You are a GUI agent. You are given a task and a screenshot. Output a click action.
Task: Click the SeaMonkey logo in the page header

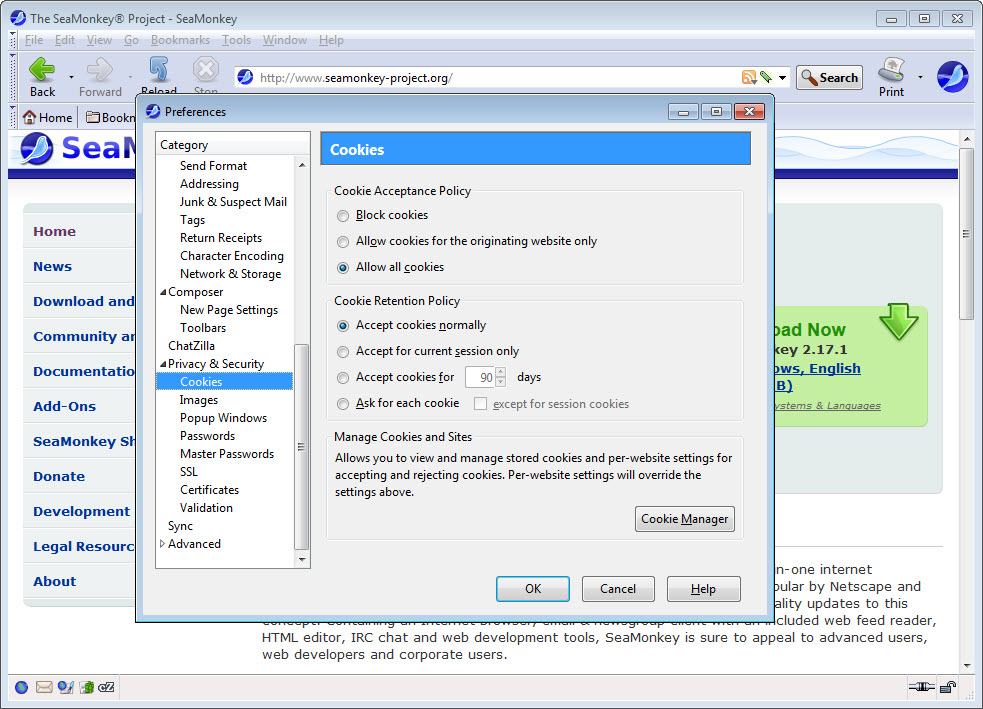click(x=36, y=150)
